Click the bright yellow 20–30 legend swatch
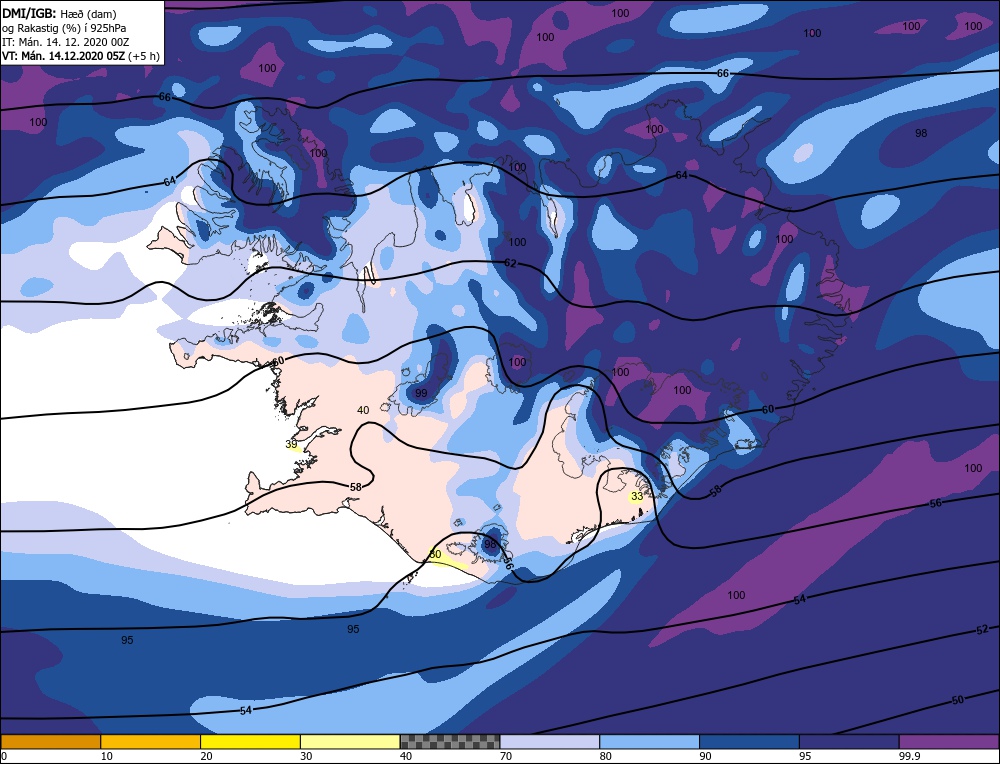Image resolution: width=1000 pixels, height=764 pixels. click(x=250, y=741)
